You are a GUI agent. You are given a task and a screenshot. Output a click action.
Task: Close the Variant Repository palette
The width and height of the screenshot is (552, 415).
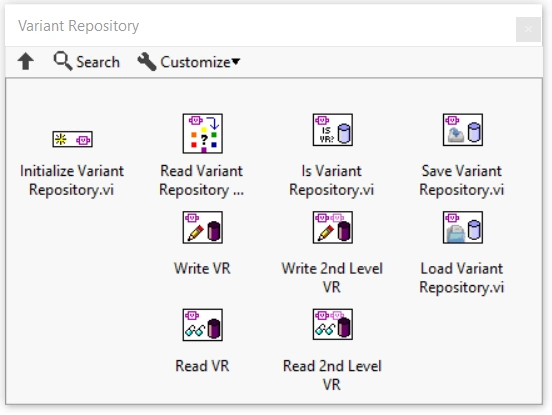(528, 29)
